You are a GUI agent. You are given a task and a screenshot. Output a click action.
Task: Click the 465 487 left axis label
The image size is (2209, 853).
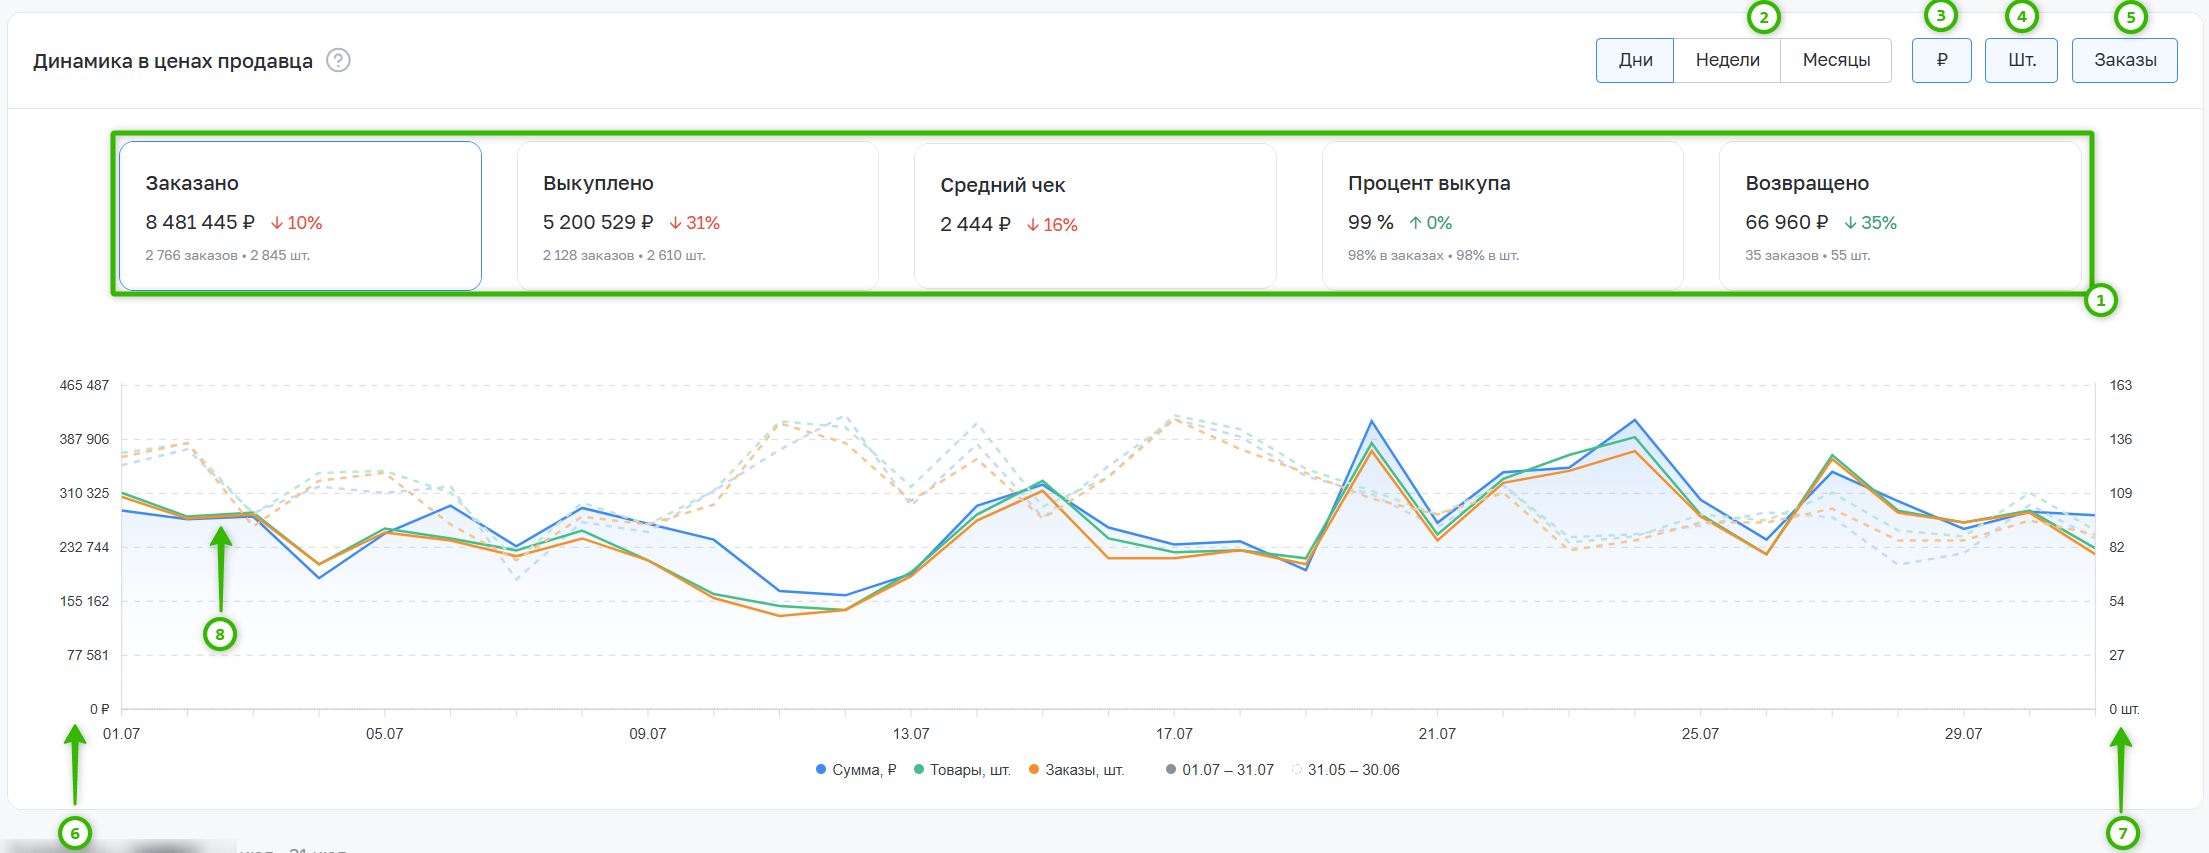(84, 385)
